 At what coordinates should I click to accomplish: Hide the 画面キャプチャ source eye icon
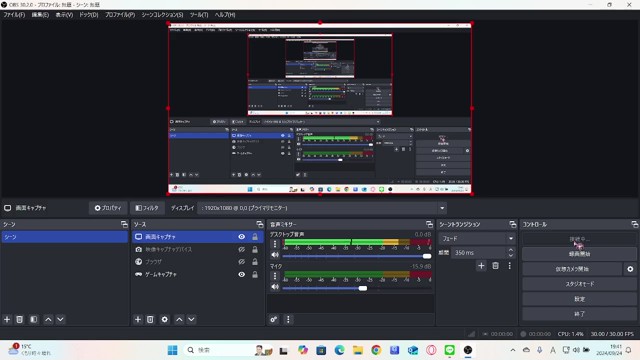click(x=242, y=237)
